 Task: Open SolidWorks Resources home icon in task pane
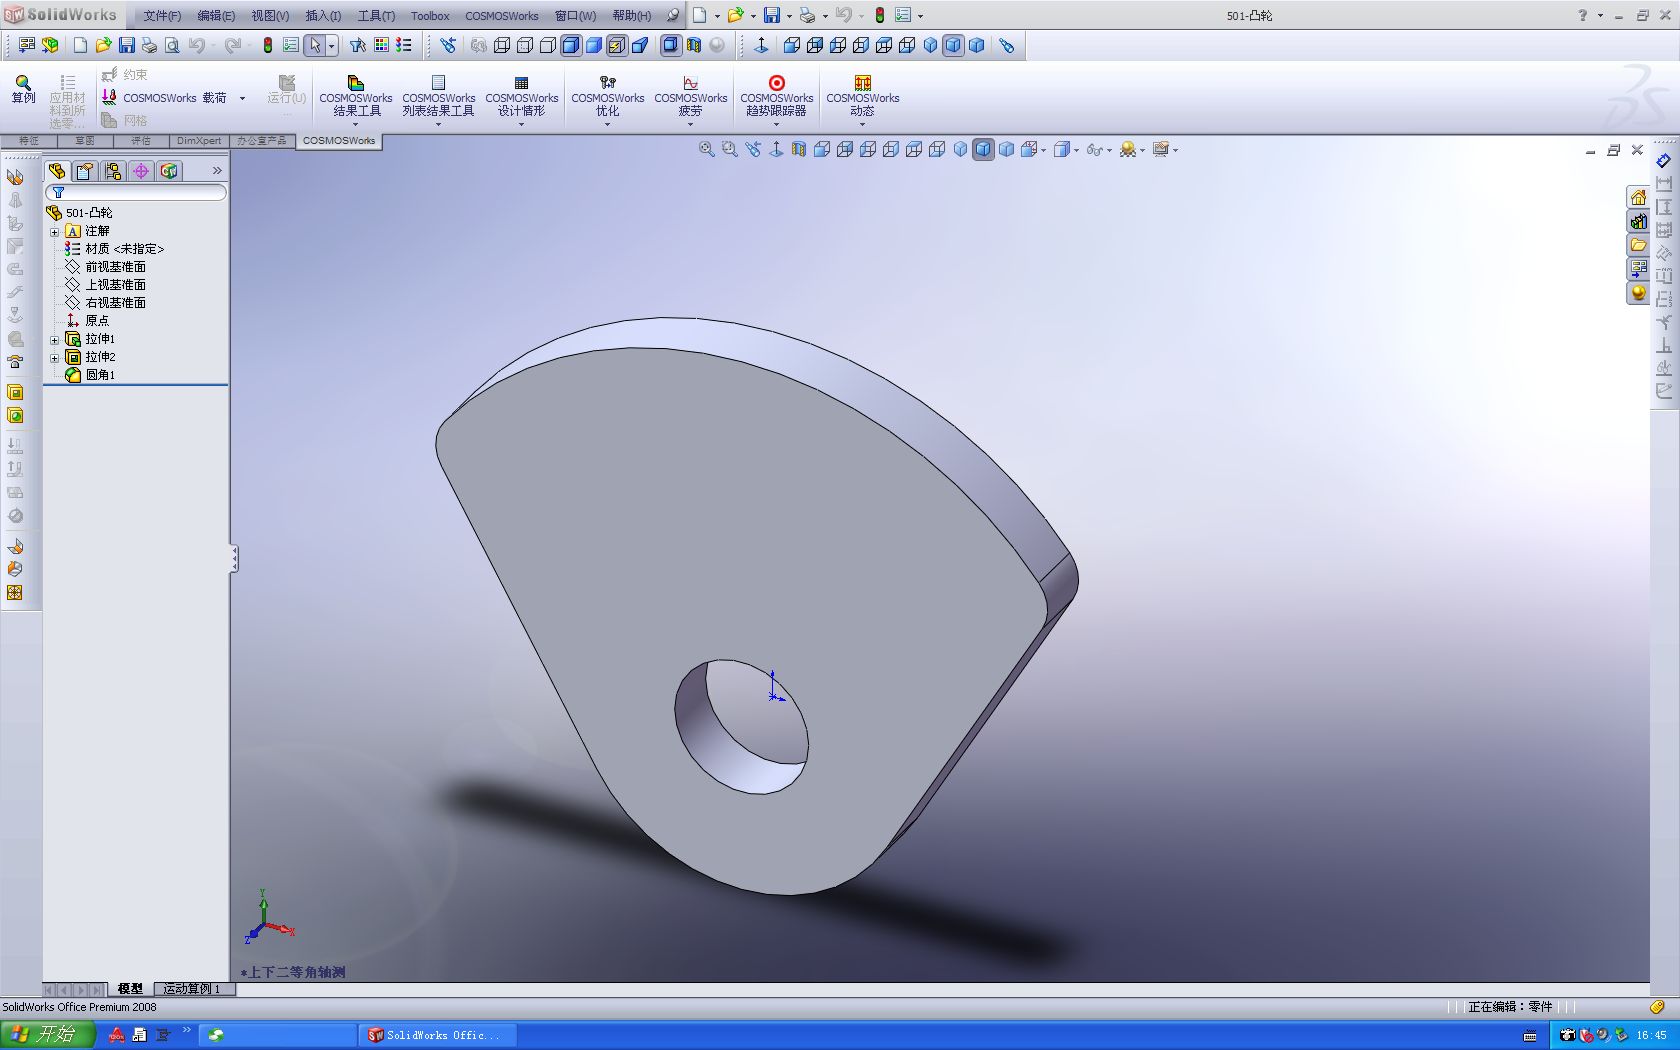tap(1638, 197)
